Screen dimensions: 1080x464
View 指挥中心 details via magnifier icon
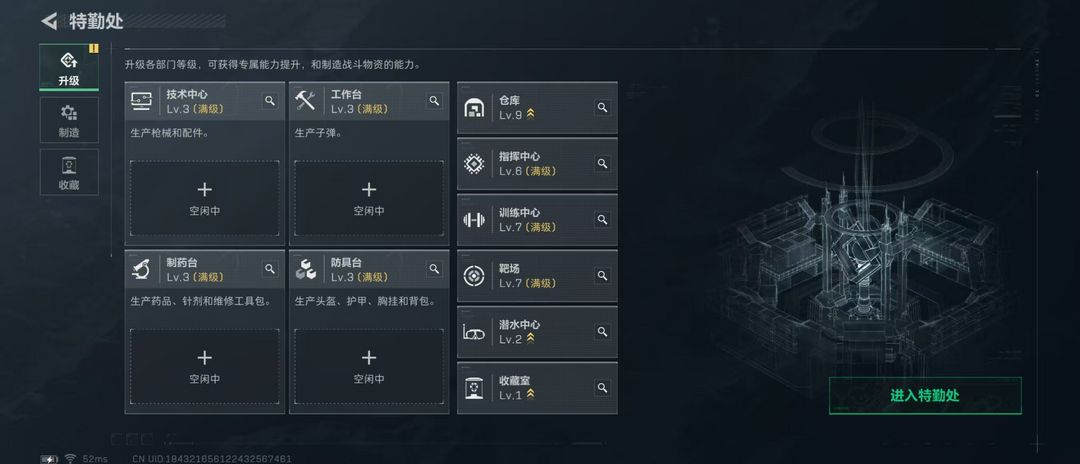click(x=602, y=163)
